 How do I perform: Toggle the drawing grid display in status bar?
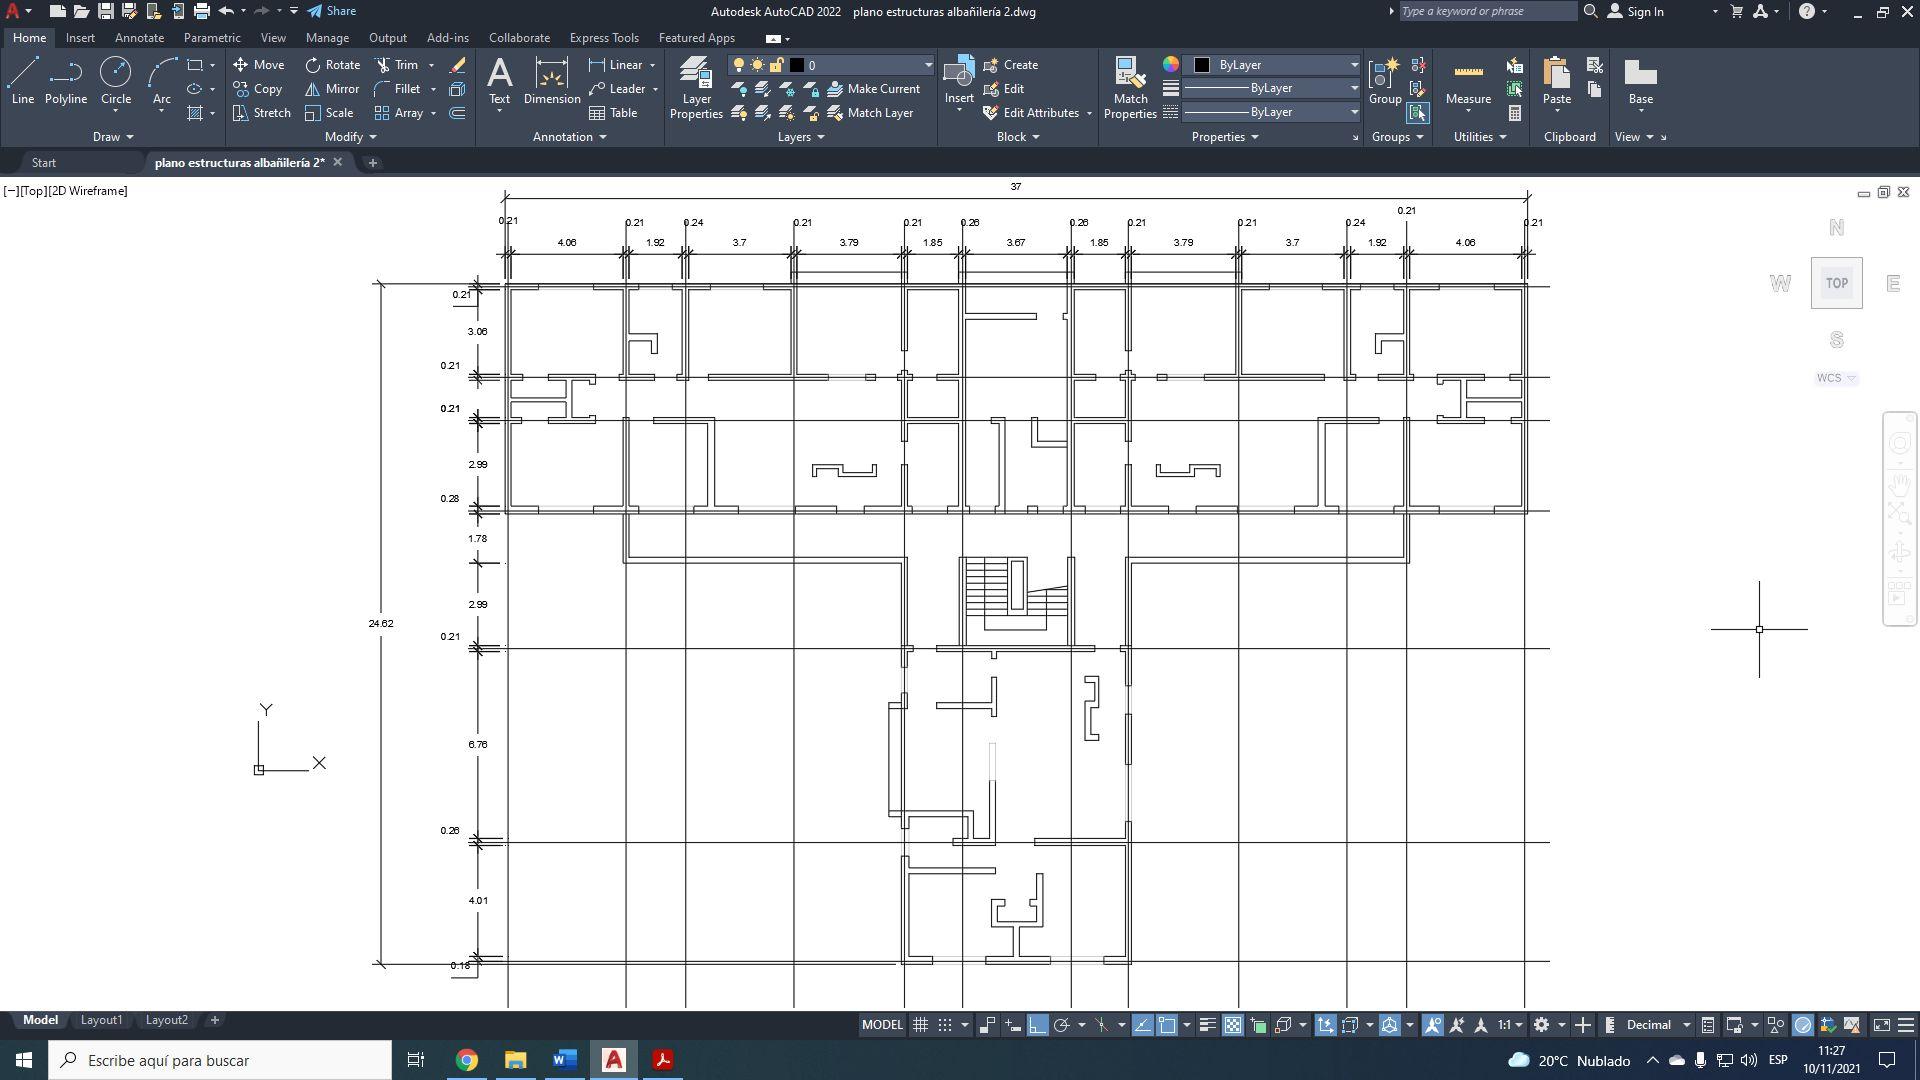[x=920, y=1025]
